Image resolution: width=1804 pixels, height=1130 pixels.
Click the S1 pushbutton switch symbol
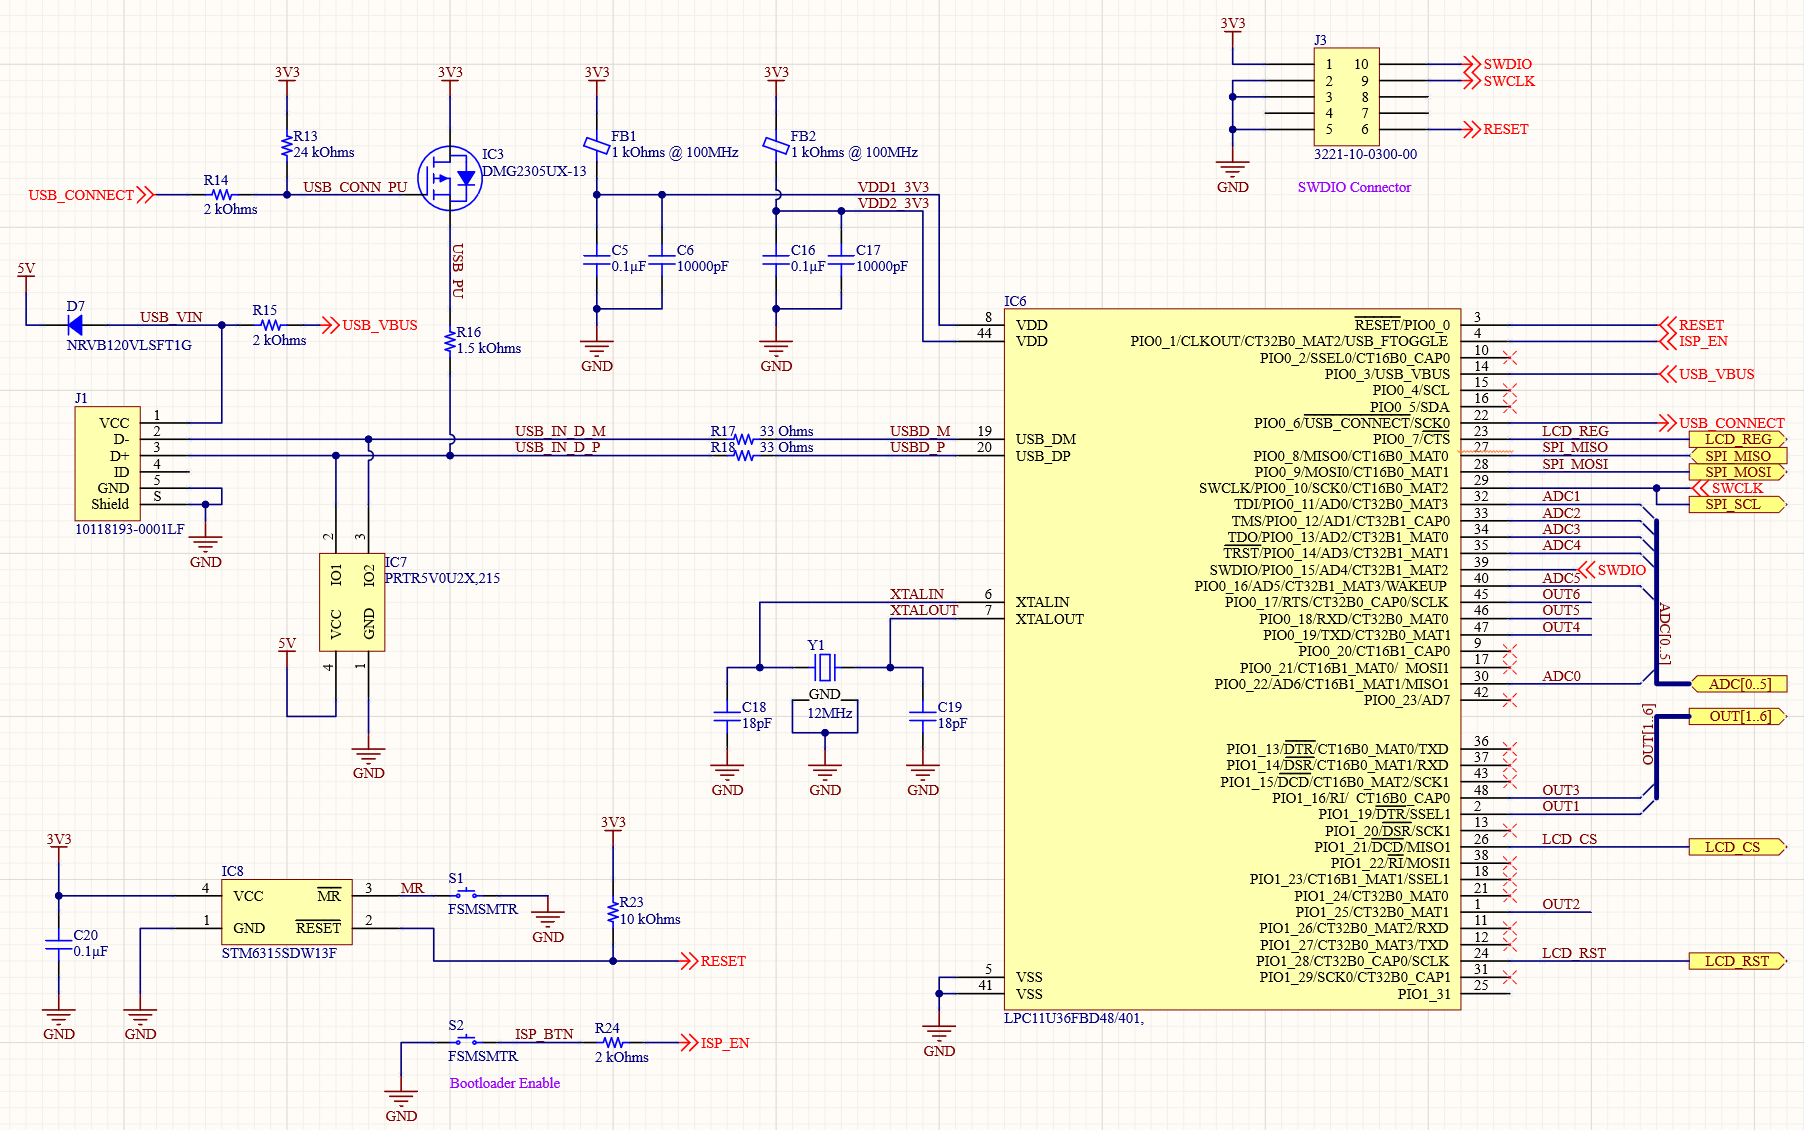(x=467, y=894)
